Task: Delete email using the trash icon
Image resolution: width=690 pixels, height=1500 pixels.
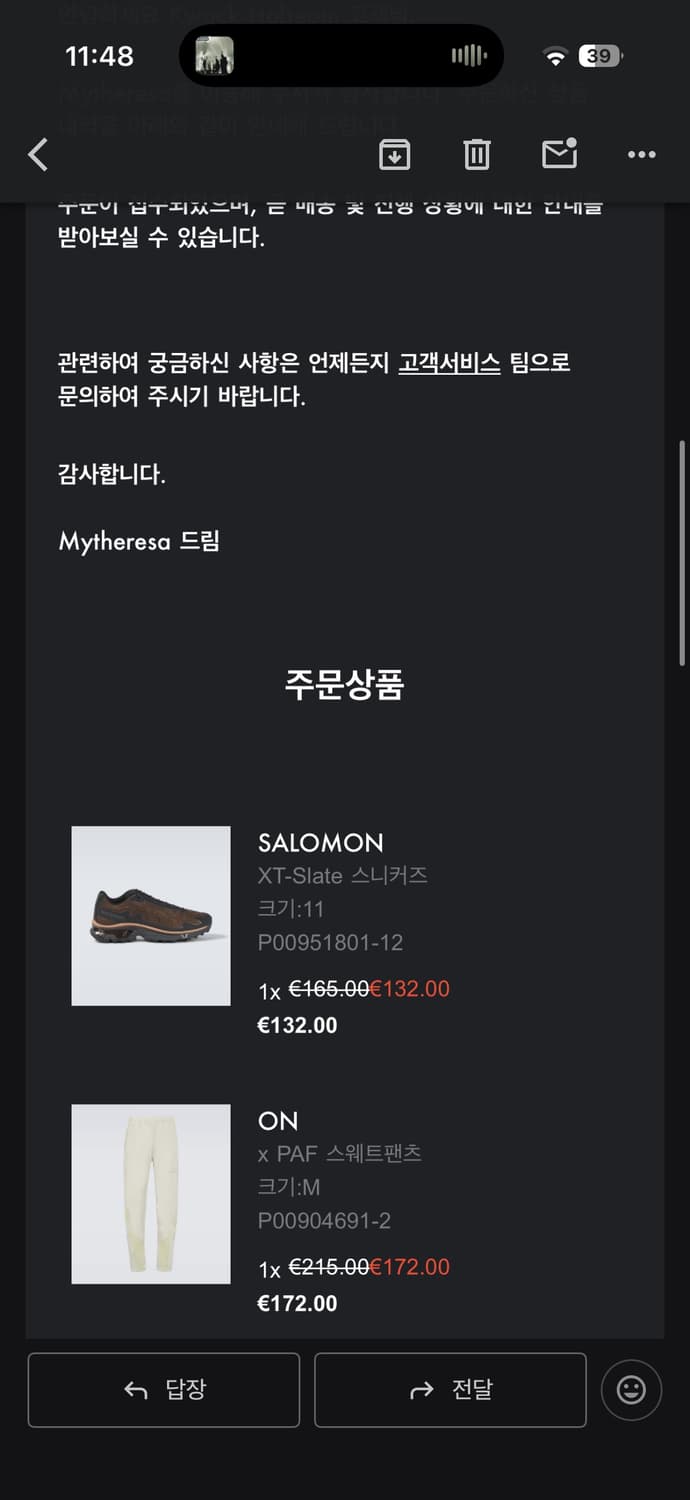Action: (477, 155)
